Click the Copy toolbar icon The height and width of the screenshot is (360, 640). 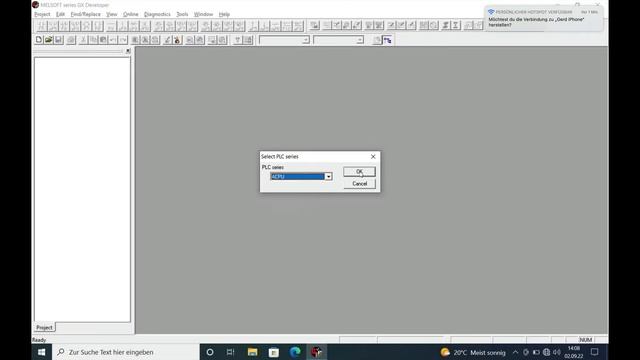93,40
